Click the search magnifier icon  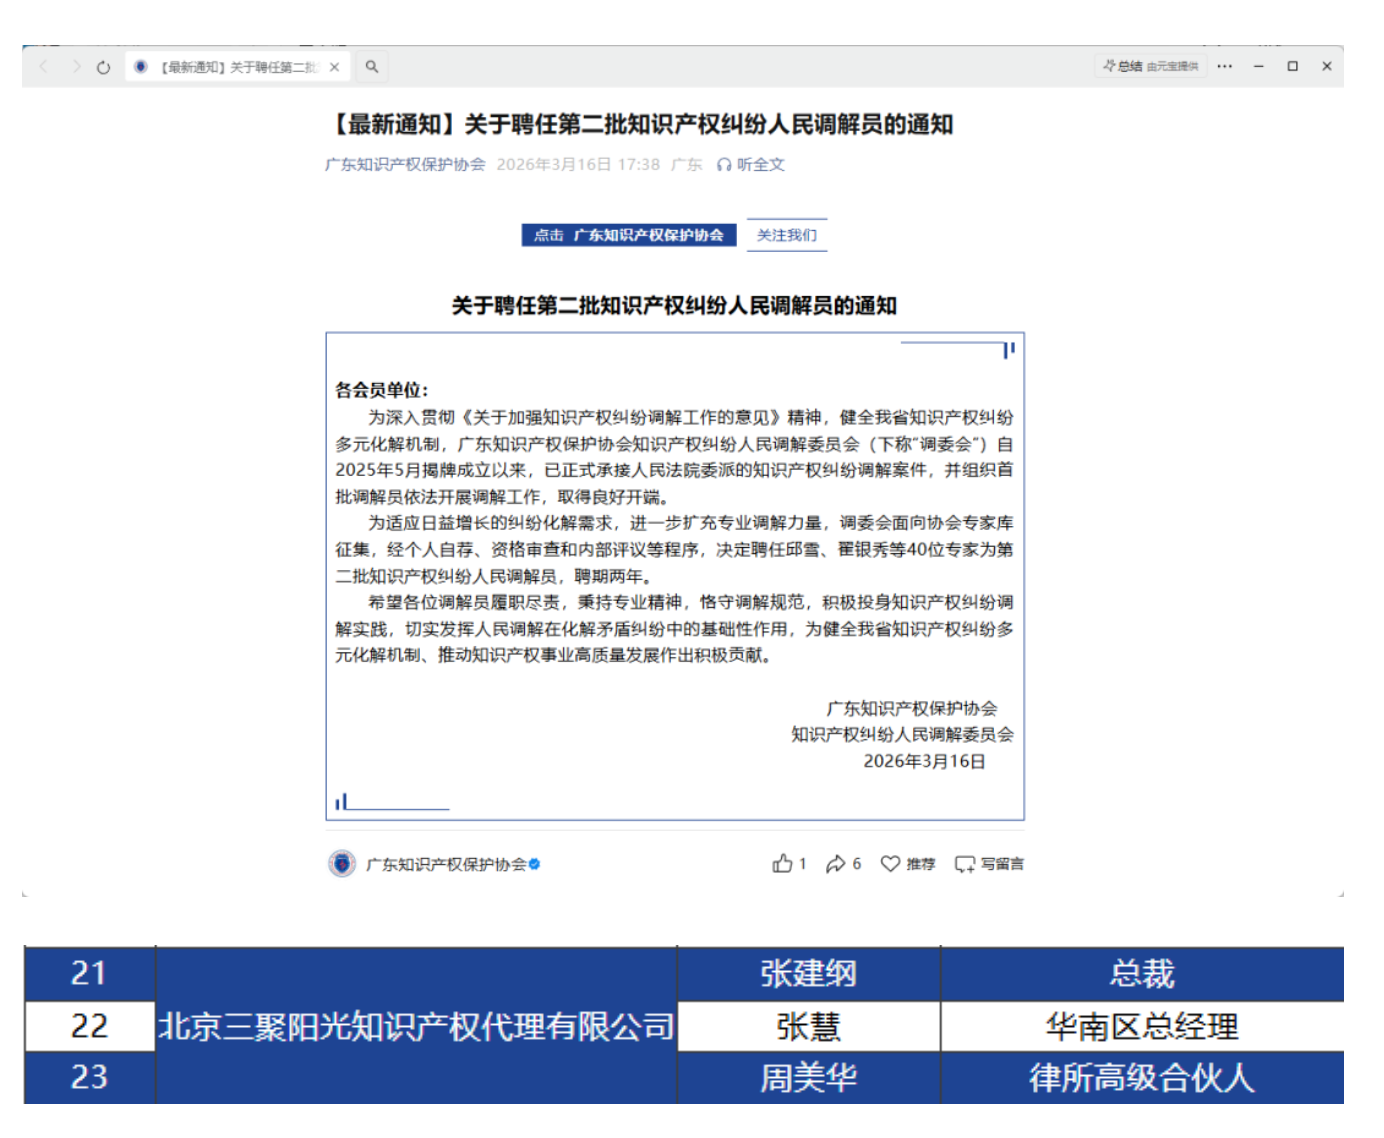(372, 67)
